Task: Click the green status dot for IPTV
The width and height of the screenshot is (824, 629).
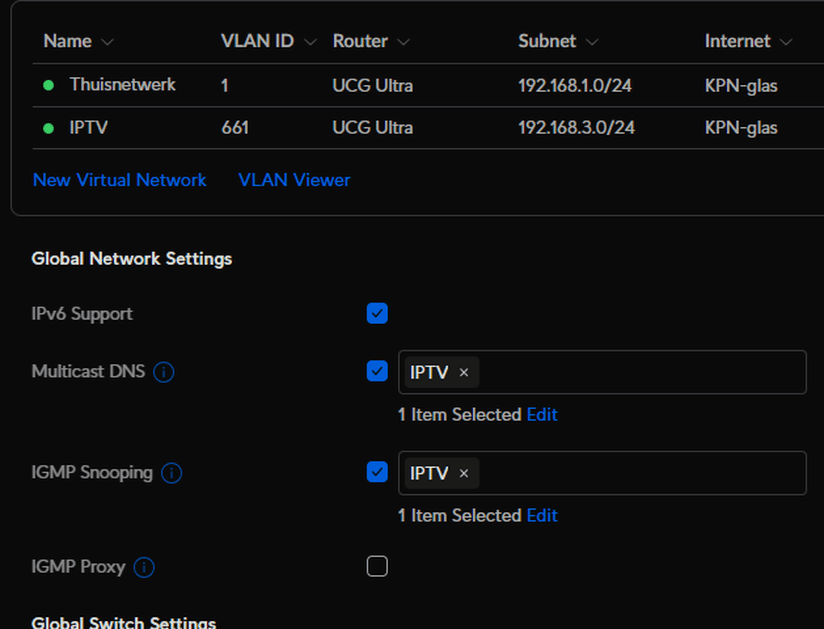Action: coord(49,128)
